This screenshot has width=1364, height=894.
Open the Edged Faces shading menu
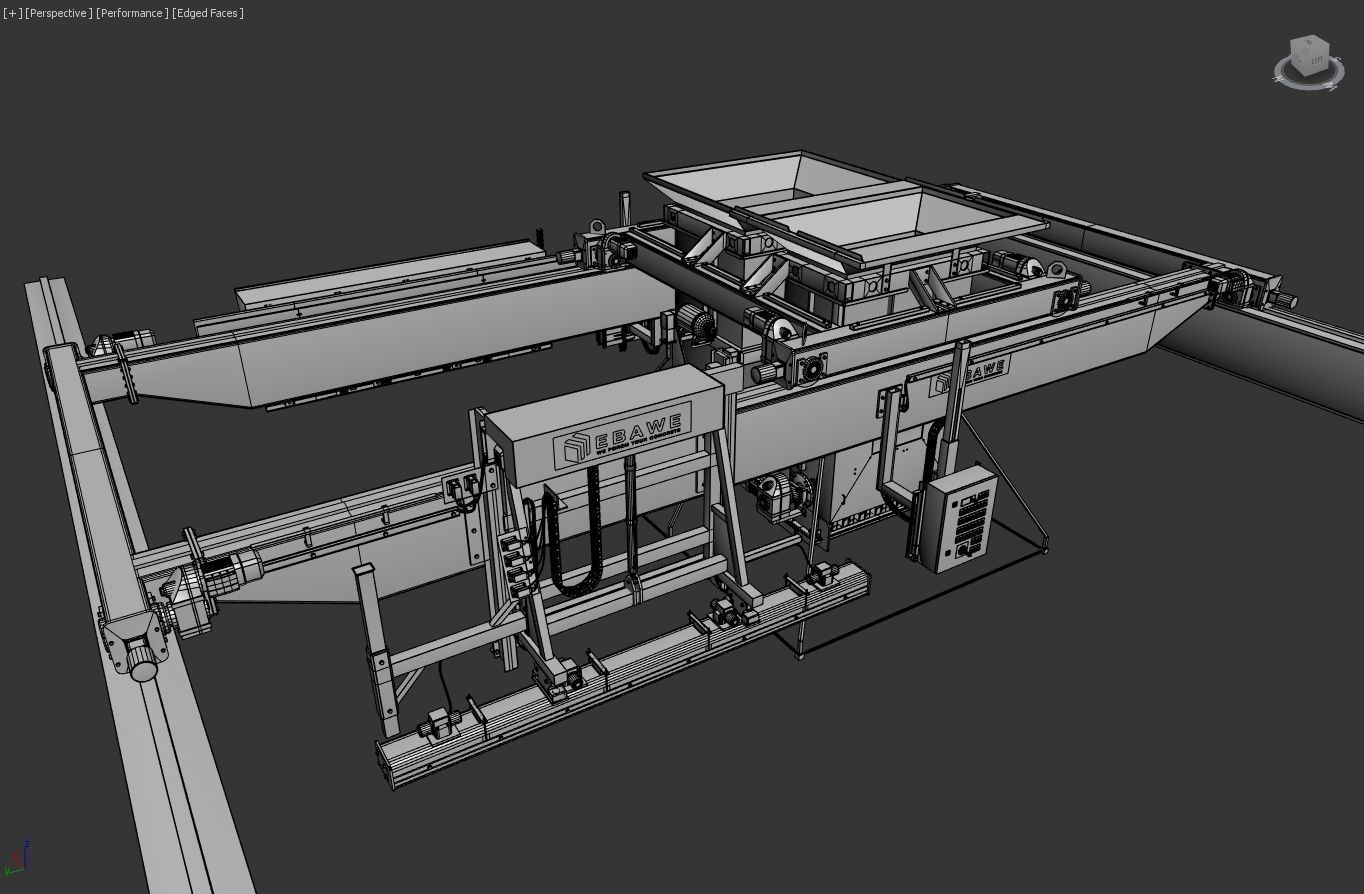tap(208, 13)
